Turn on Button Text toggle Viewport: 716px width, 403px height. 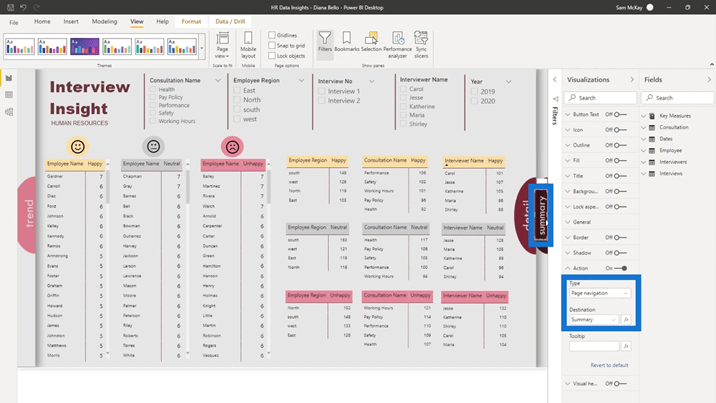pos(620,115)
